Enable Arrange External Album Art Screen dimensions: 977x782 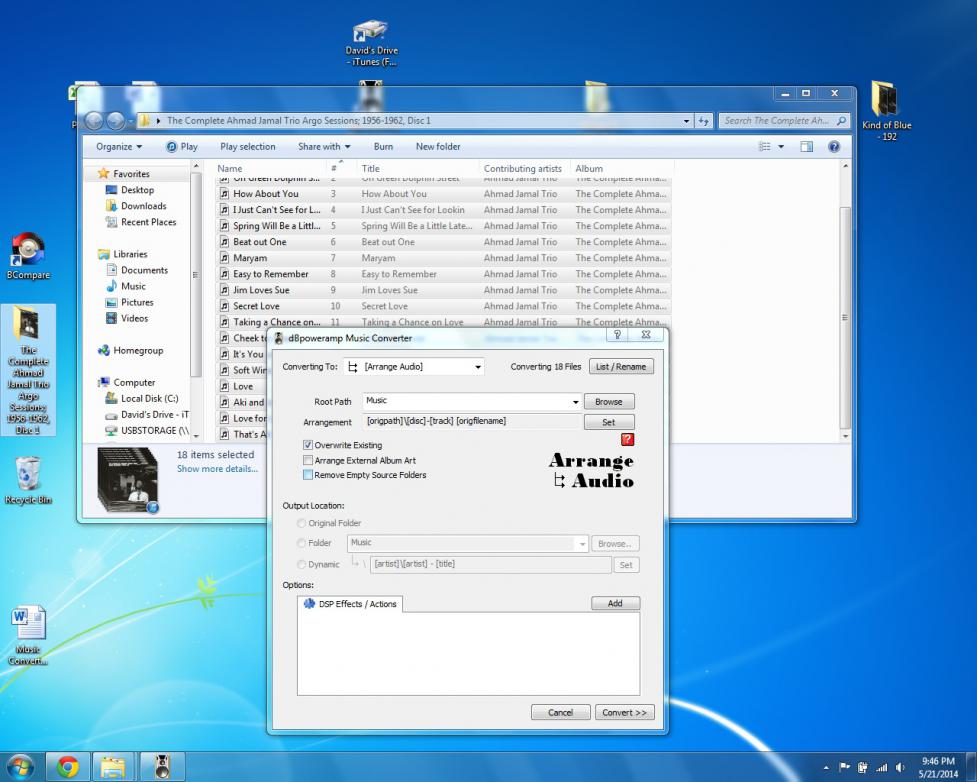tap(308, 460)
